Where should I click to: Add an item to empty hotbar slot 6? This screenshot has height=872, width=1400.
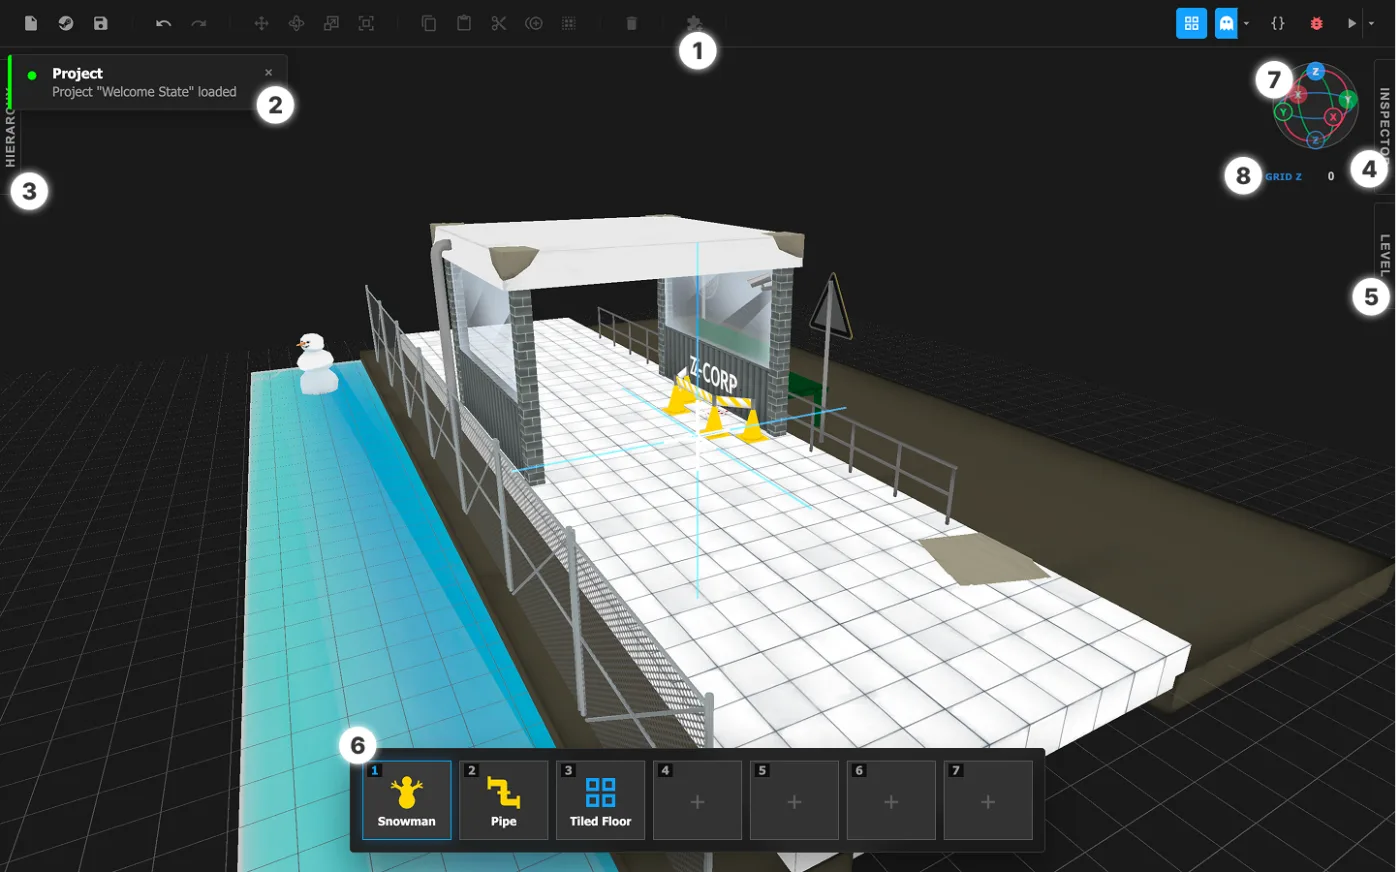892,800
